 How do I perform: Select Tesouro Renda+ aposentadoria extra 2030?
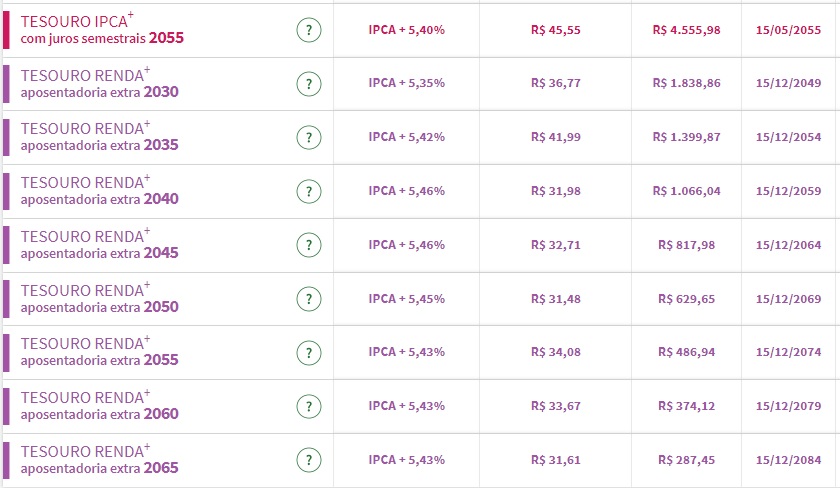[x=99, y=84]
